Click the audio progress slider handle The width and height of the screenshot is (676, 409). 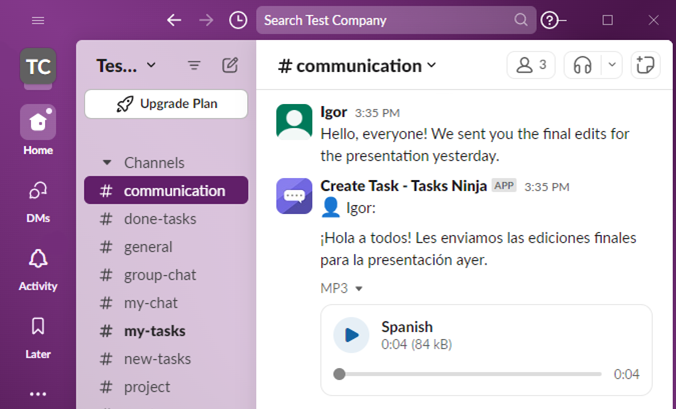339,374
